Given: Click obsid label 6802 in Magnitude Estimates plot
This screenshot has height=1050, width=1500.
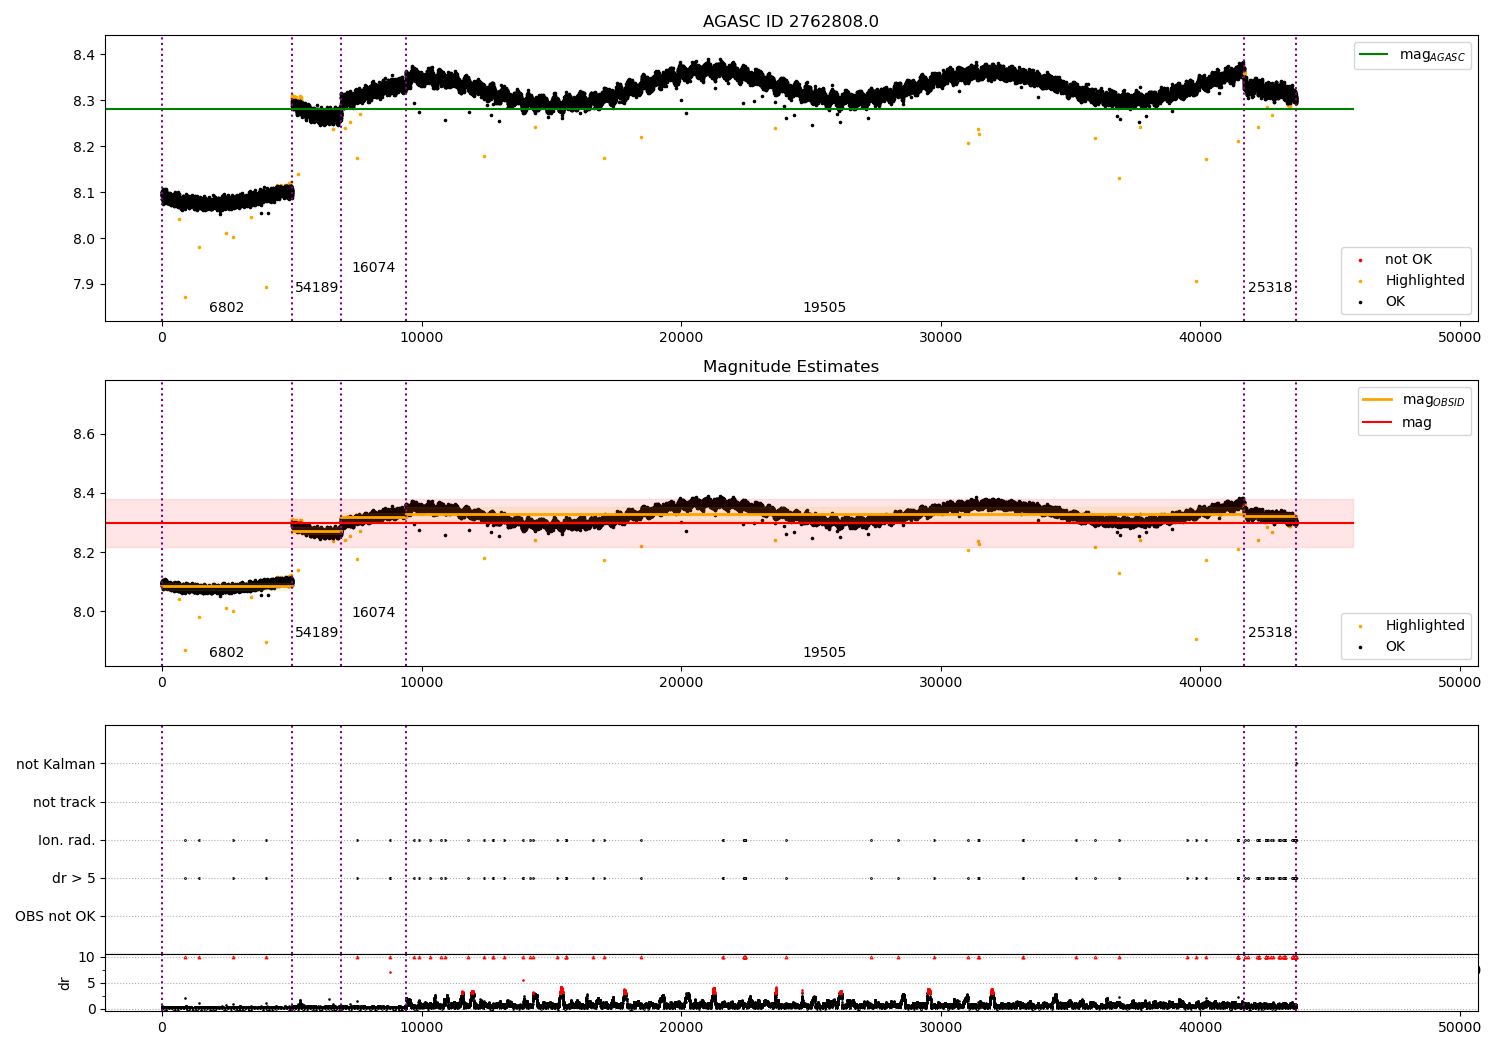Looking at the screenshot, I should [x=226, y=653].
